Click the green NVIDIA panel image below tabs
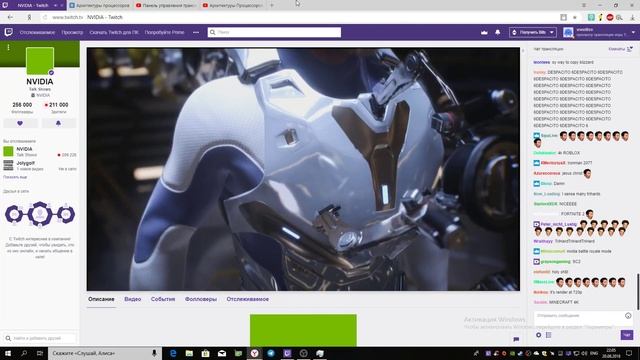 click(303, 330)
